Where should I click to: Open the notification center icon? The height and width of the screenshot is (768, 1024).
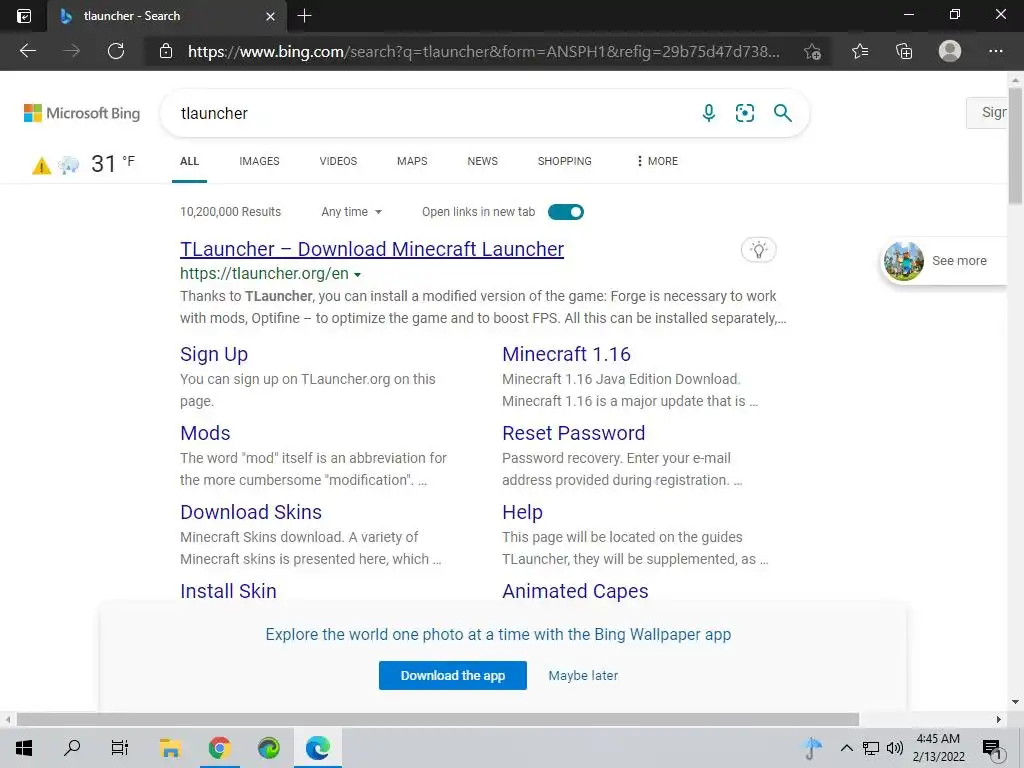(x=992, y=749)
